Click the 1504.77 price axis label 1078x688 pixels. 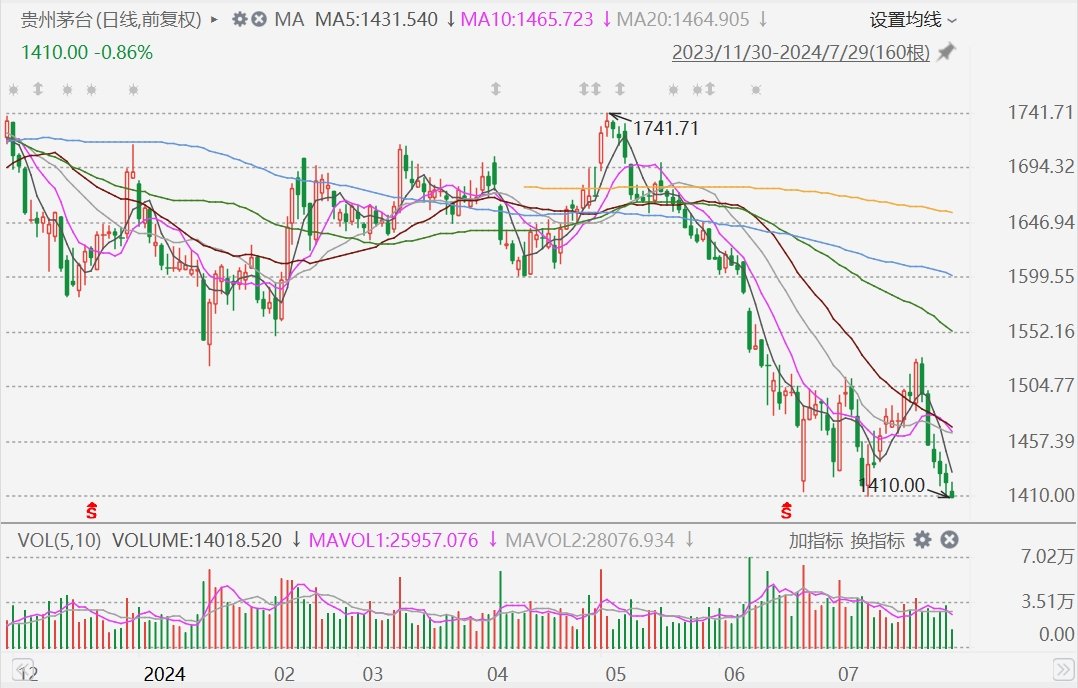pos(1040,385)
